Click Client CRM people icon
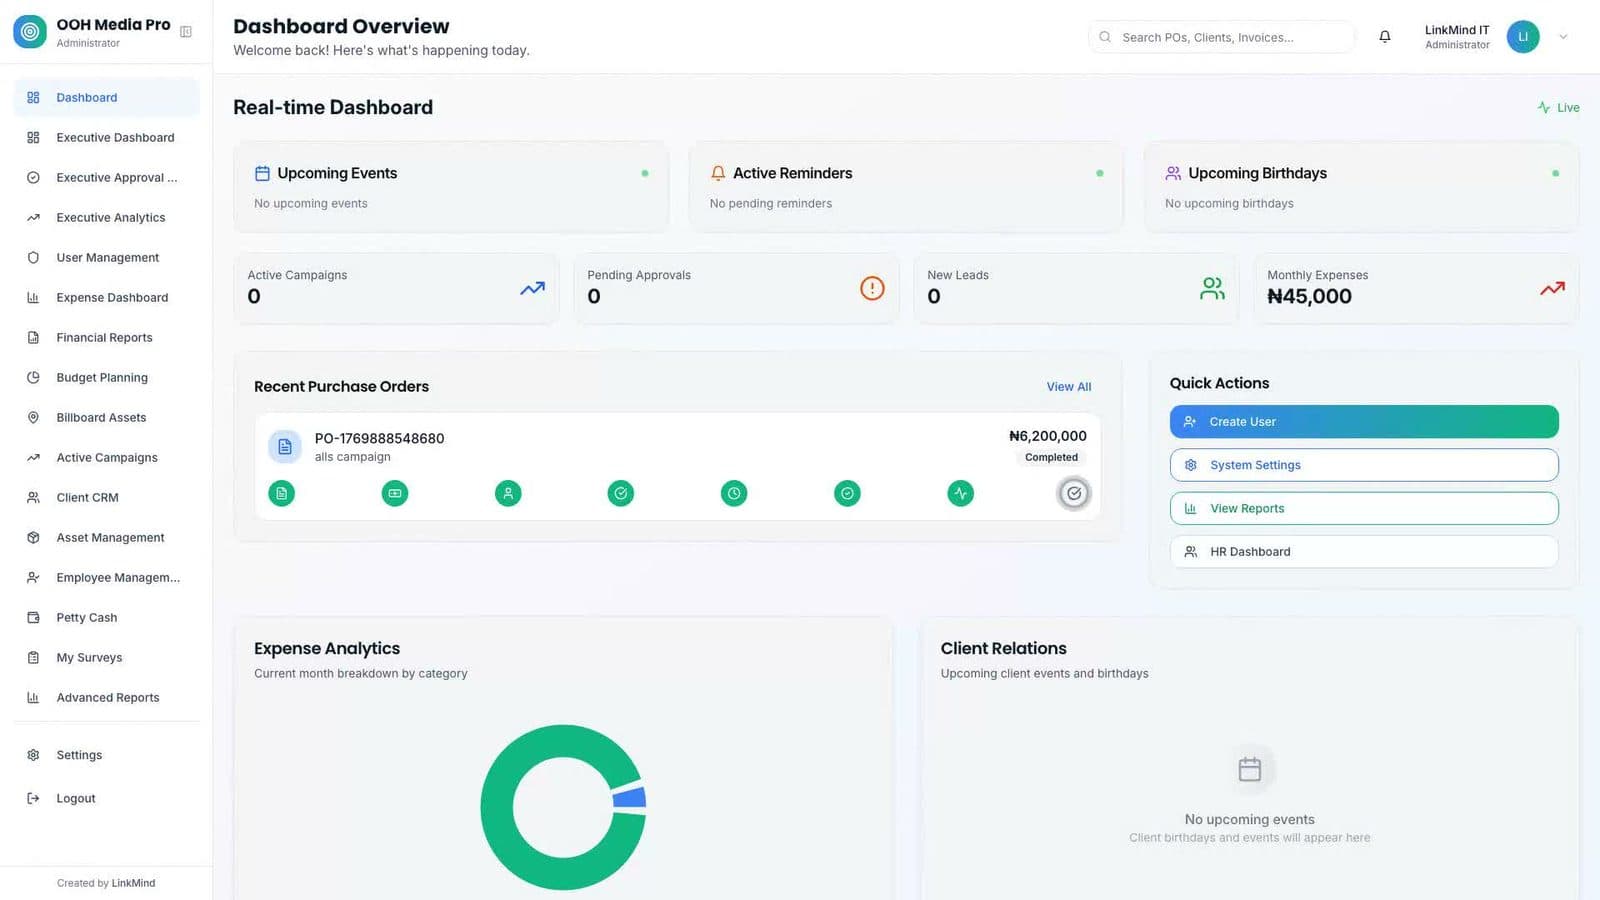Image resolution: width=1600 pixels, height=900 pixels. 33,497
